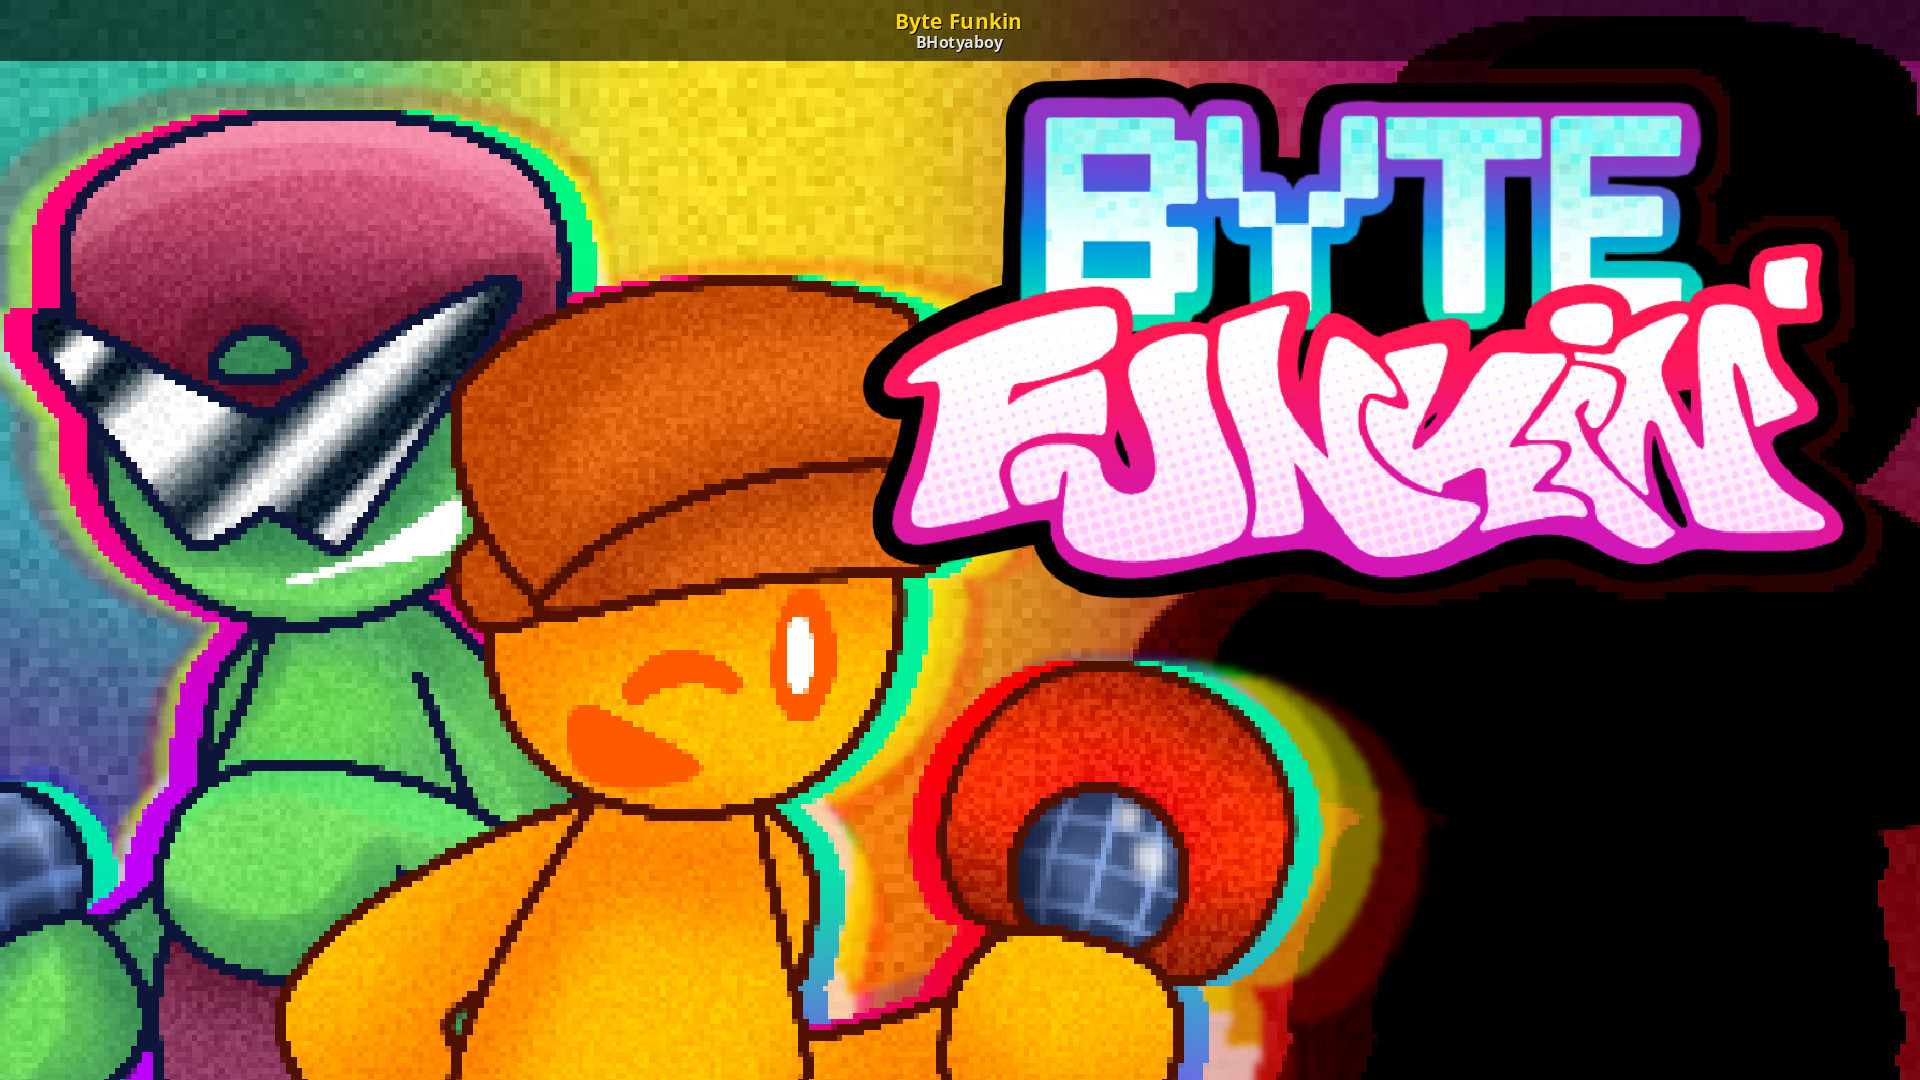Click the Byte Funkin title text

click(958, 21)
